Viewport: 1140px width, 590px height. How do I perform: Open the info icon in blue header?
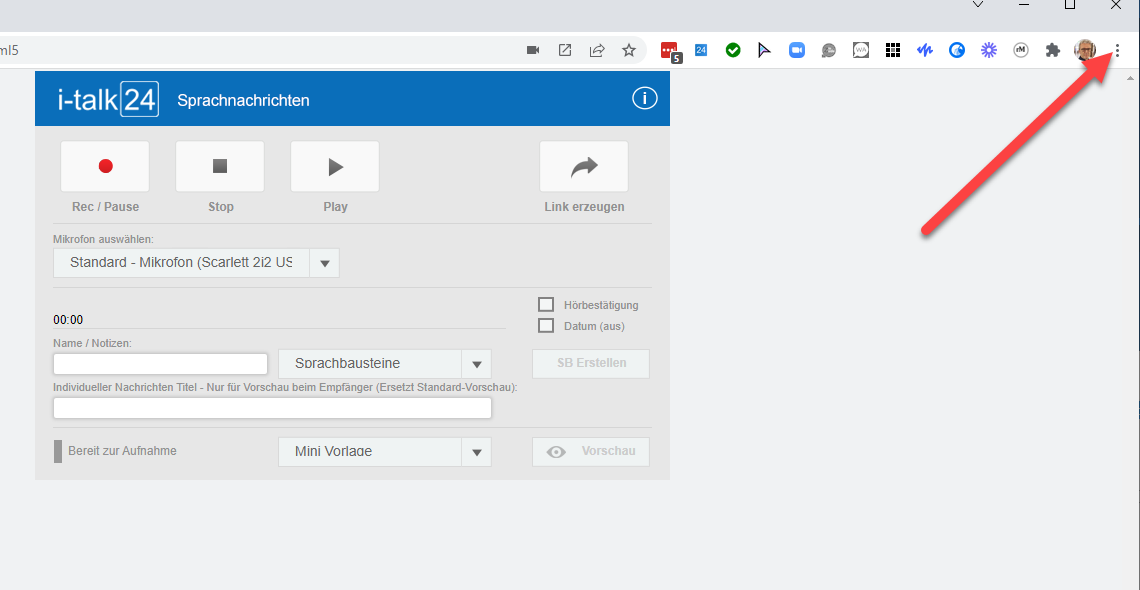[x=645, y=99]
